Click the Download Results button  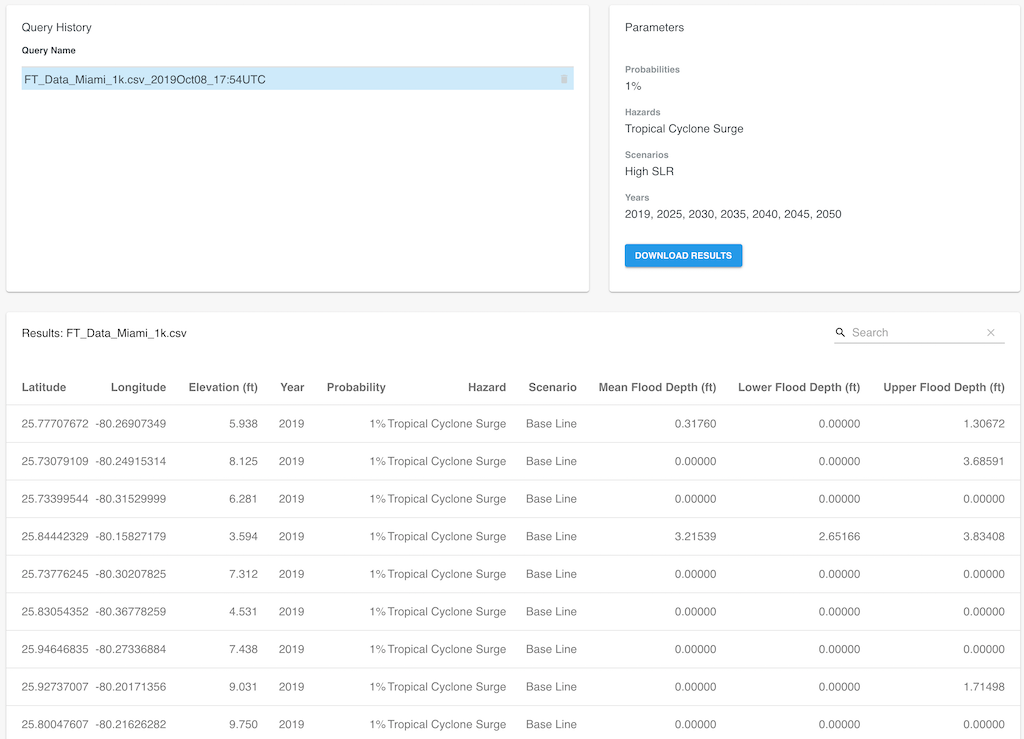coord(683,256)
